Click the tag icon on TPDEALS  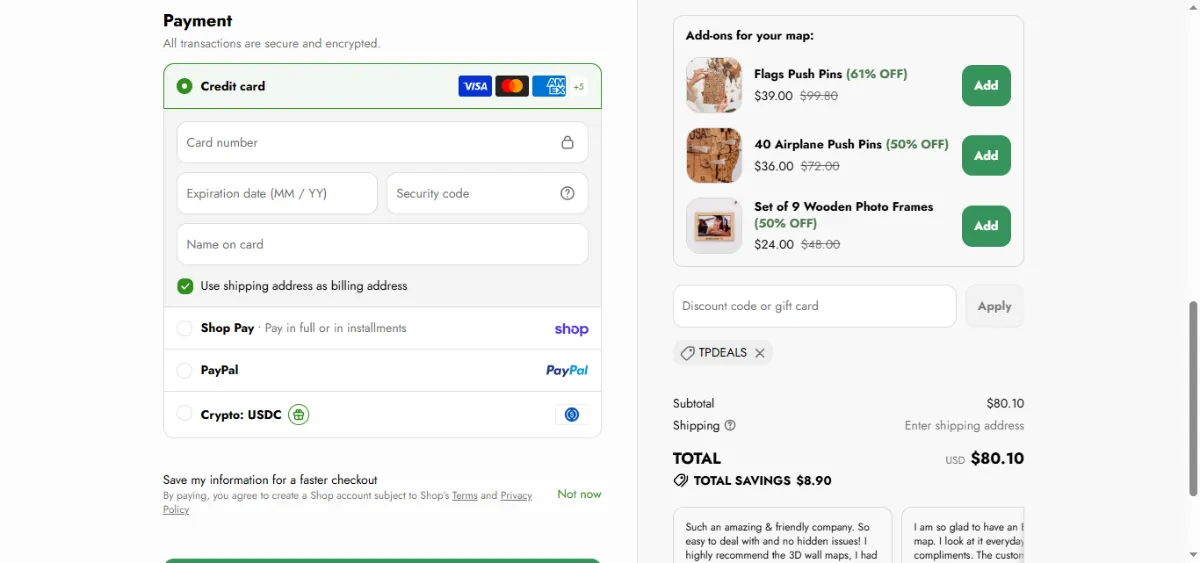pos(687,353)
